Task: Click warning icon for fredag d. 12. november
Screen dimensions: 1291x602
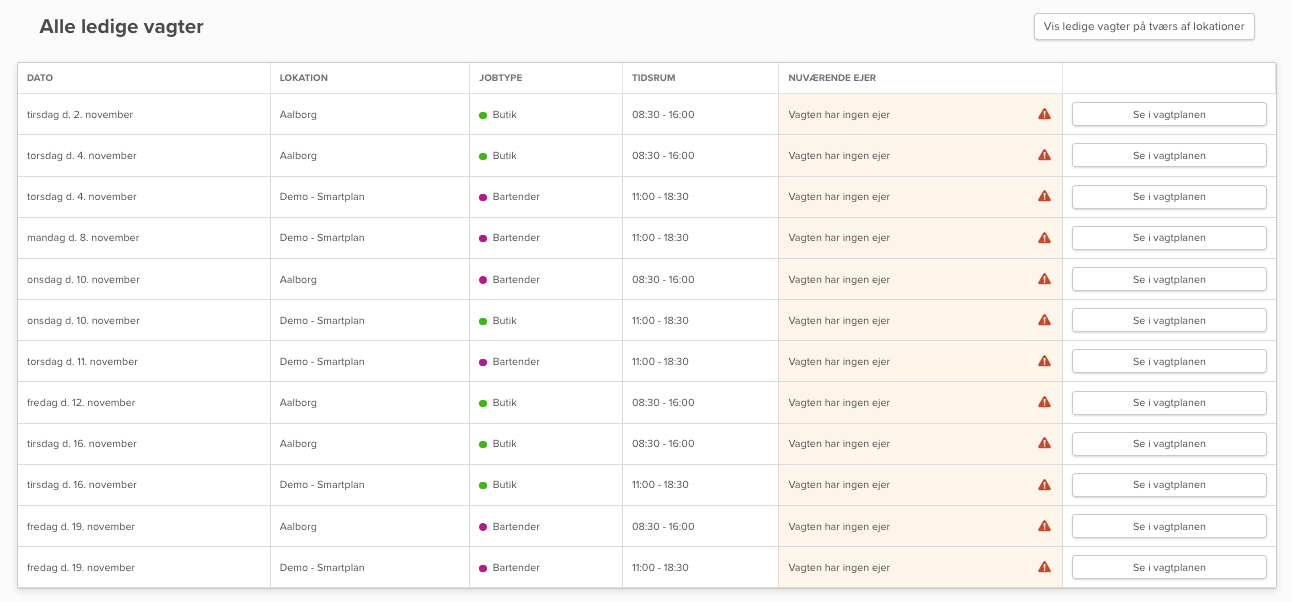Action: point(1044,402)
